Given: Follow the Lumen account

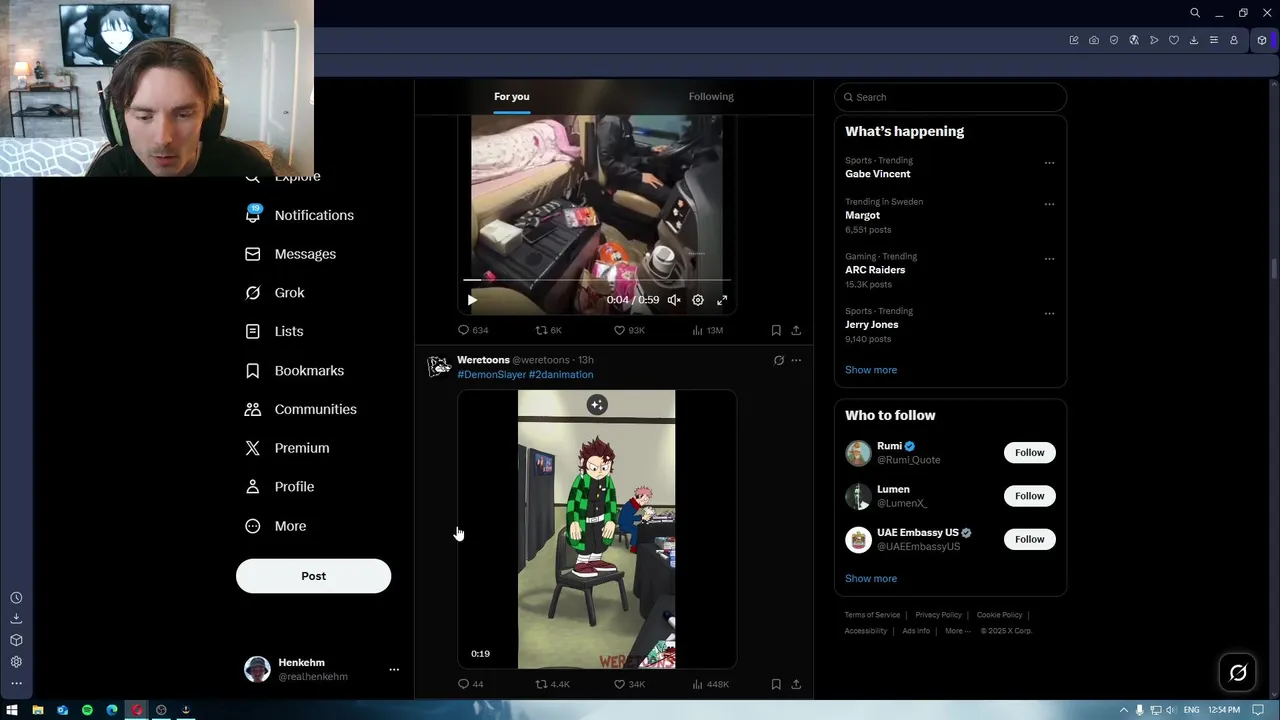Looking at the screenshot, I should tap(1029, 496).
